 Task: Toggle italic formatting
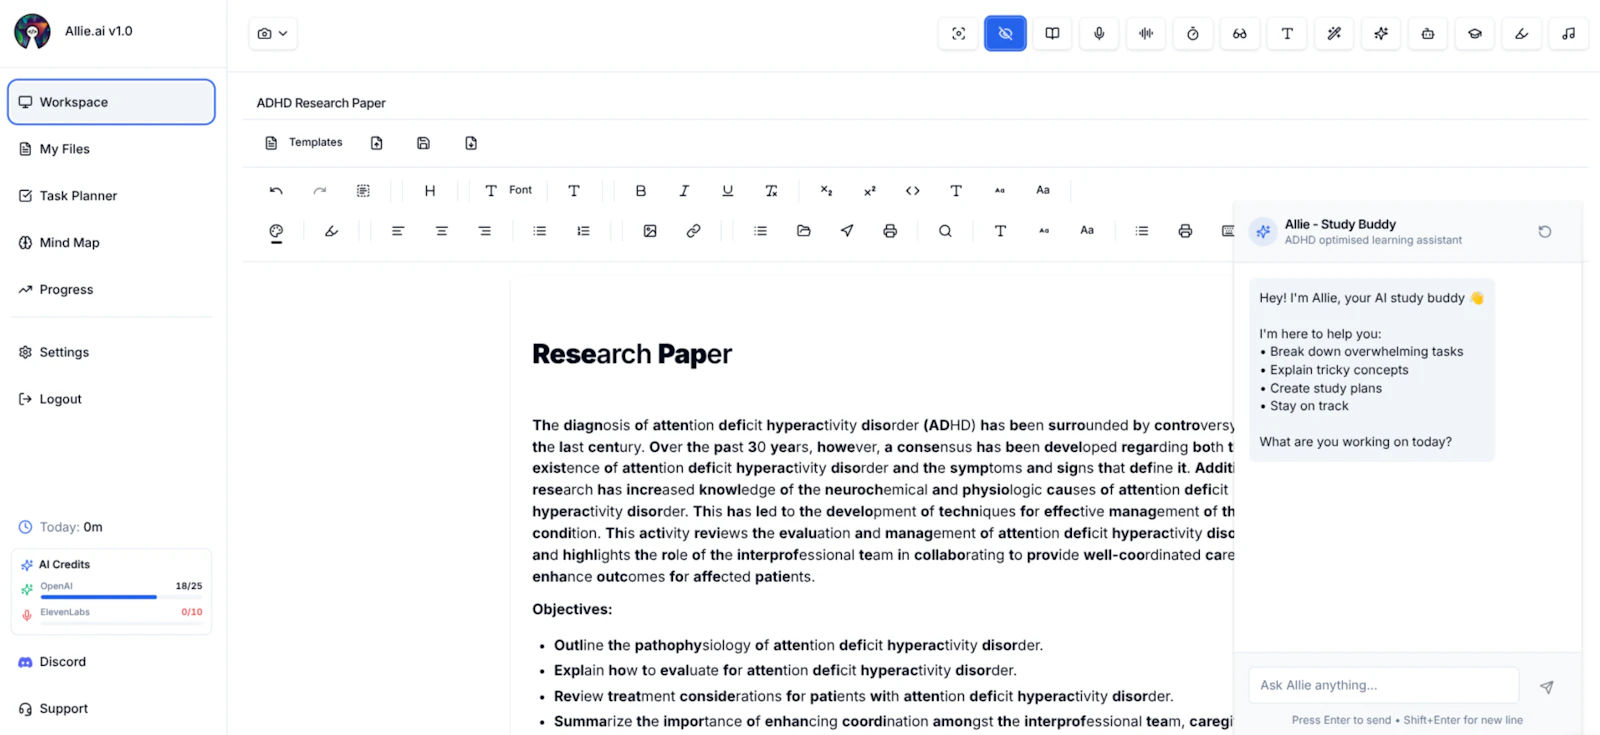tap(684, 190)
